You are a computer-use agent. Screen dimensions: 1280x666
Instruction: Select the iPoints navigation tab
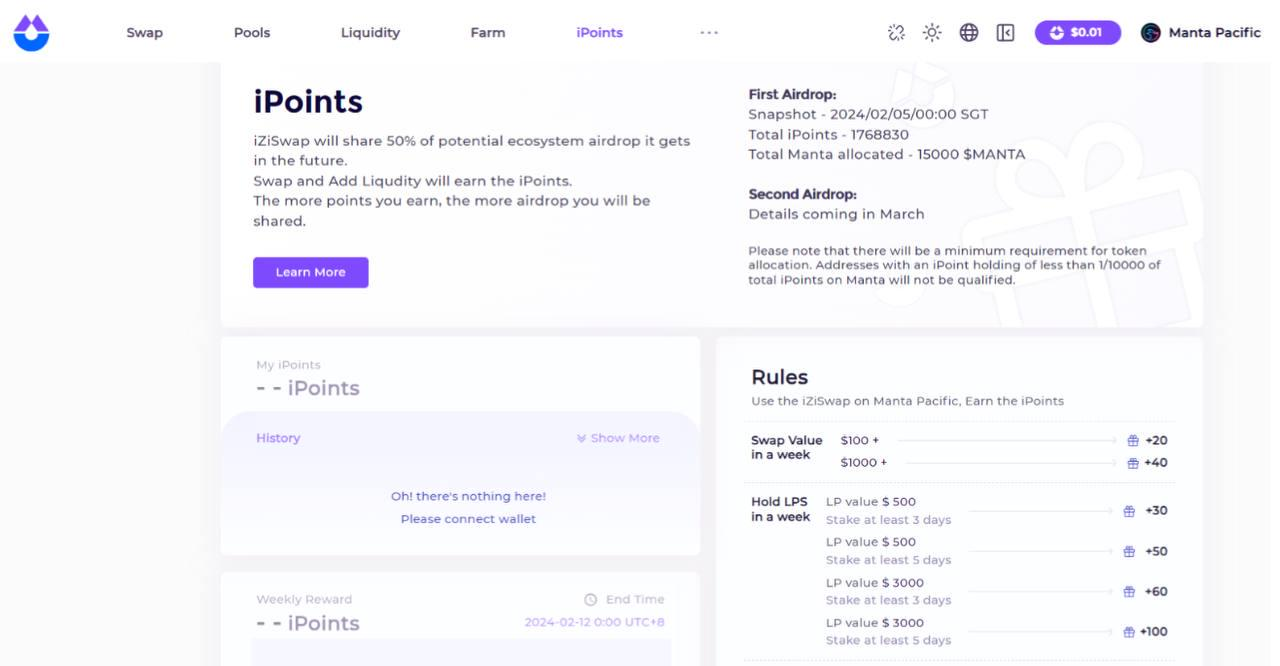tap(599, 33)
